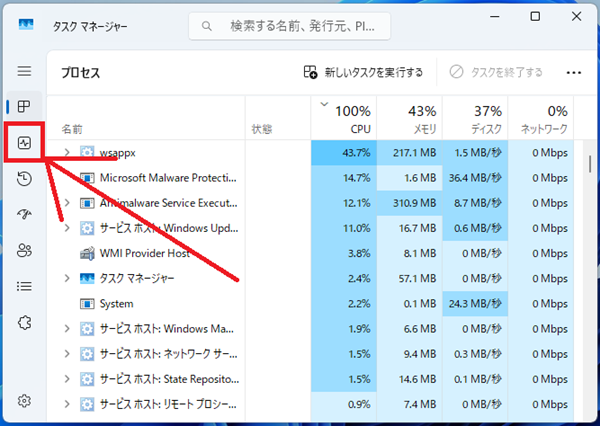Image resolution: width=600 pixels, height=426 pixels.
Task: Click the Antimalware Service Executable process icon
Action: 87,203
